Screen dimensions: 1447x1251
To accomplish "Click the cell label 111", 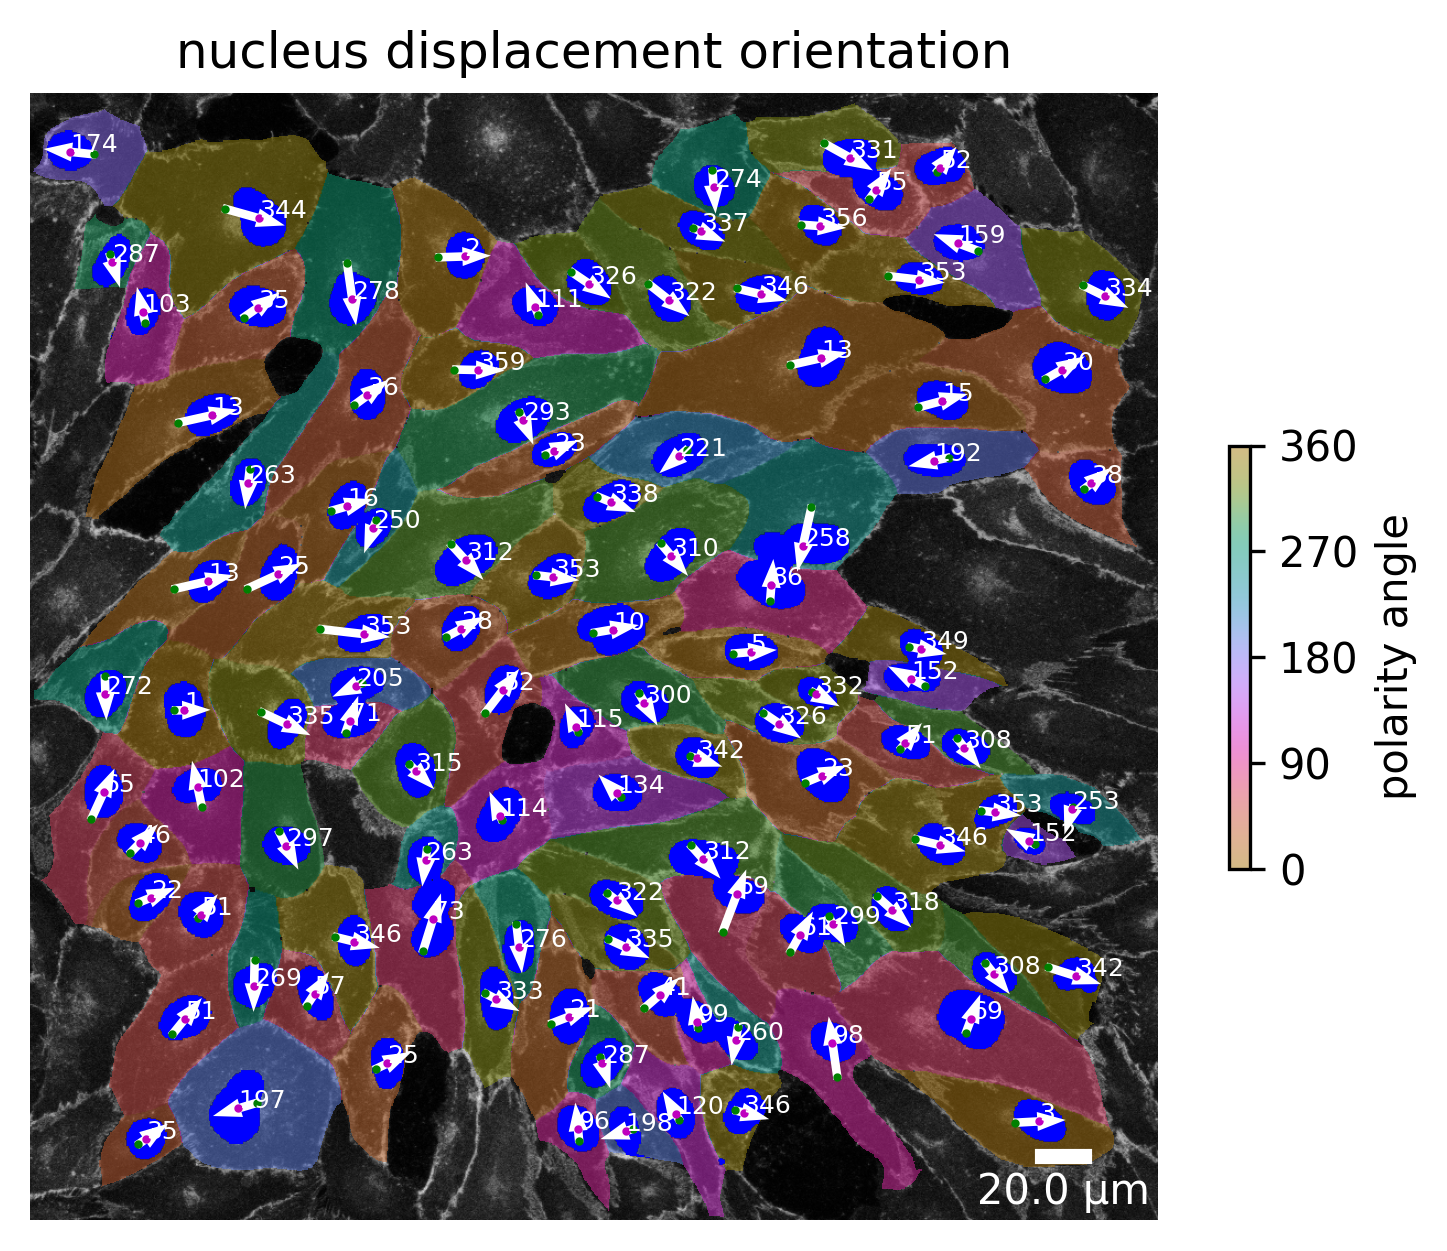I will (x=559, y=299).
